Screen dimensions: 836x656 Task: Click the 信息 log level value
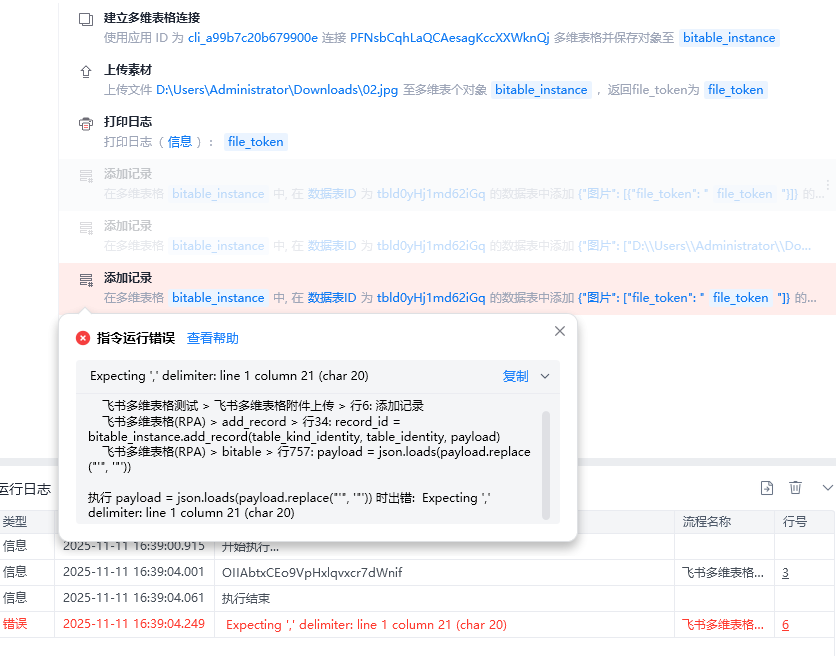point(180,142)
